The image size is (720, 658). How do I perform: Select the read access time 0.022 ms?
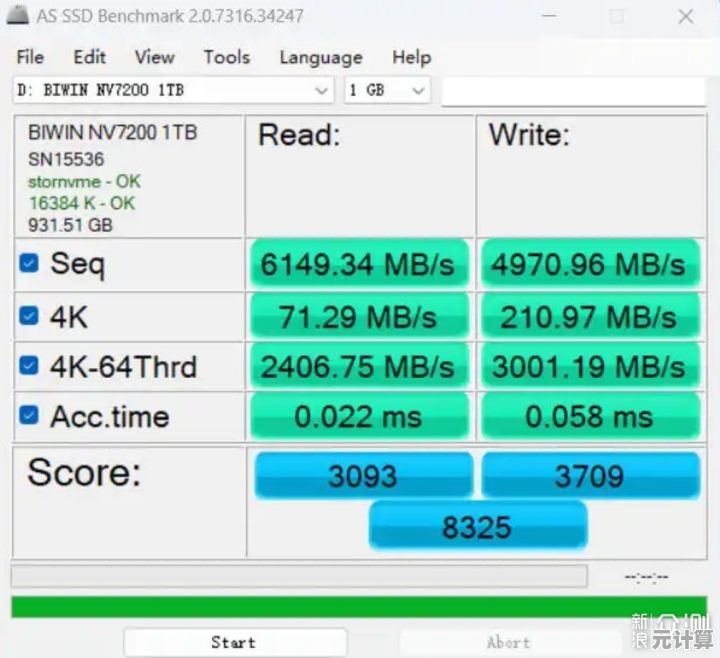359,416
